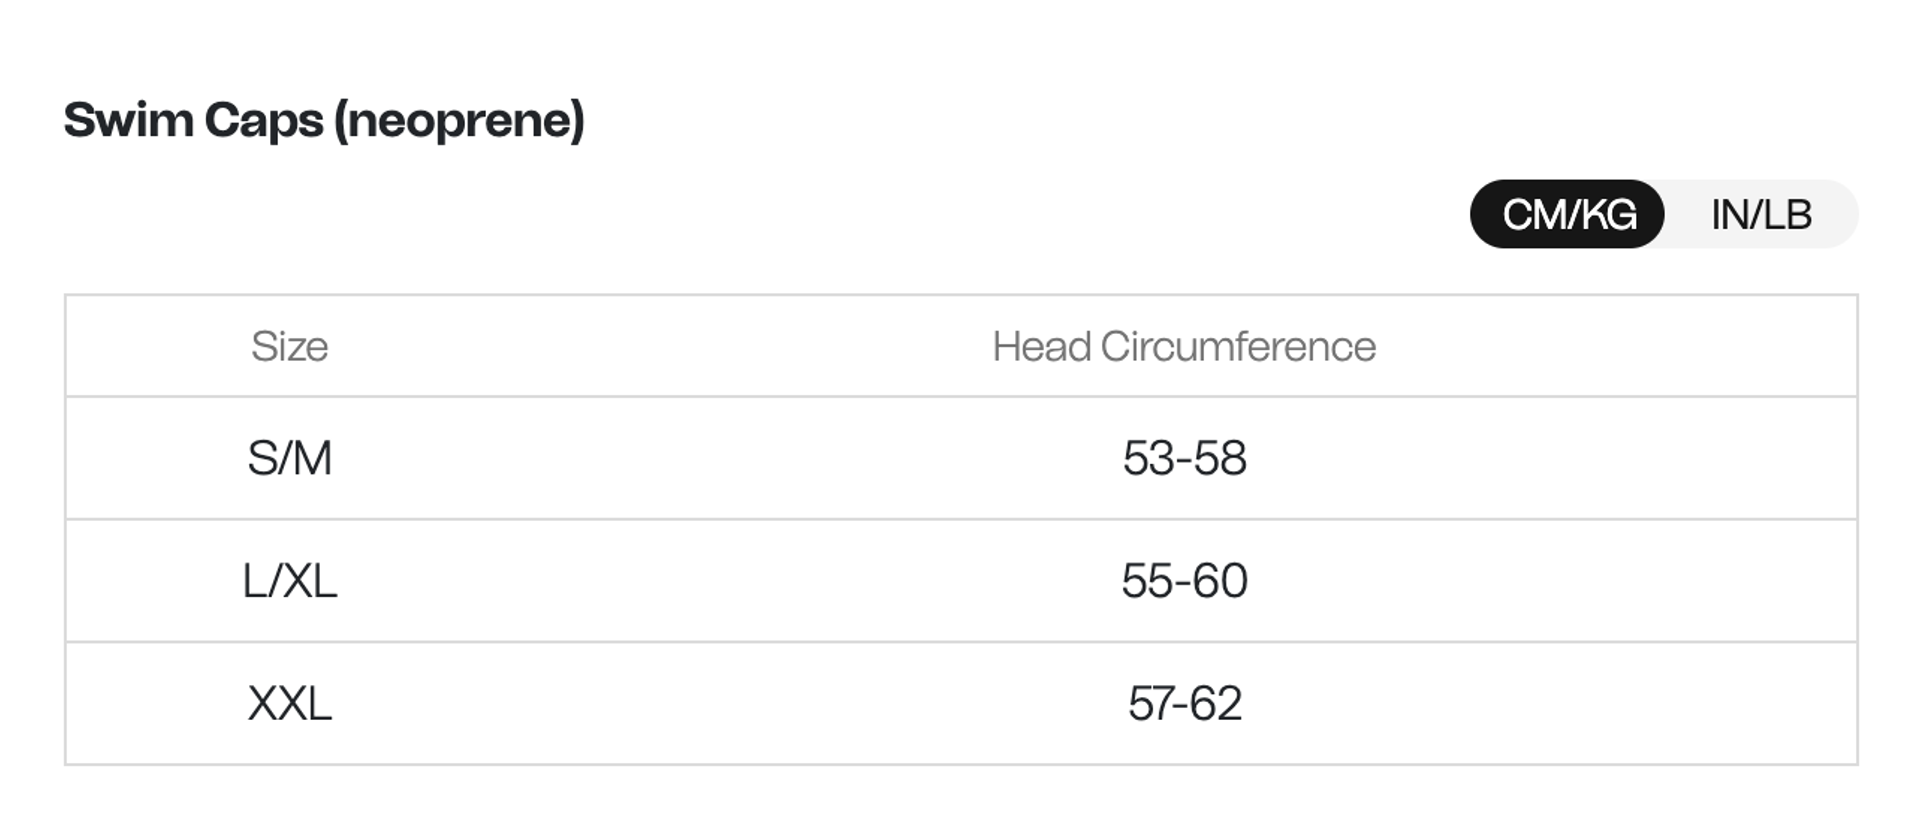The height and width of the screenshot is (829, 1920).
Task: Switch units to IN/LB
Action: tap(1760, 215)
